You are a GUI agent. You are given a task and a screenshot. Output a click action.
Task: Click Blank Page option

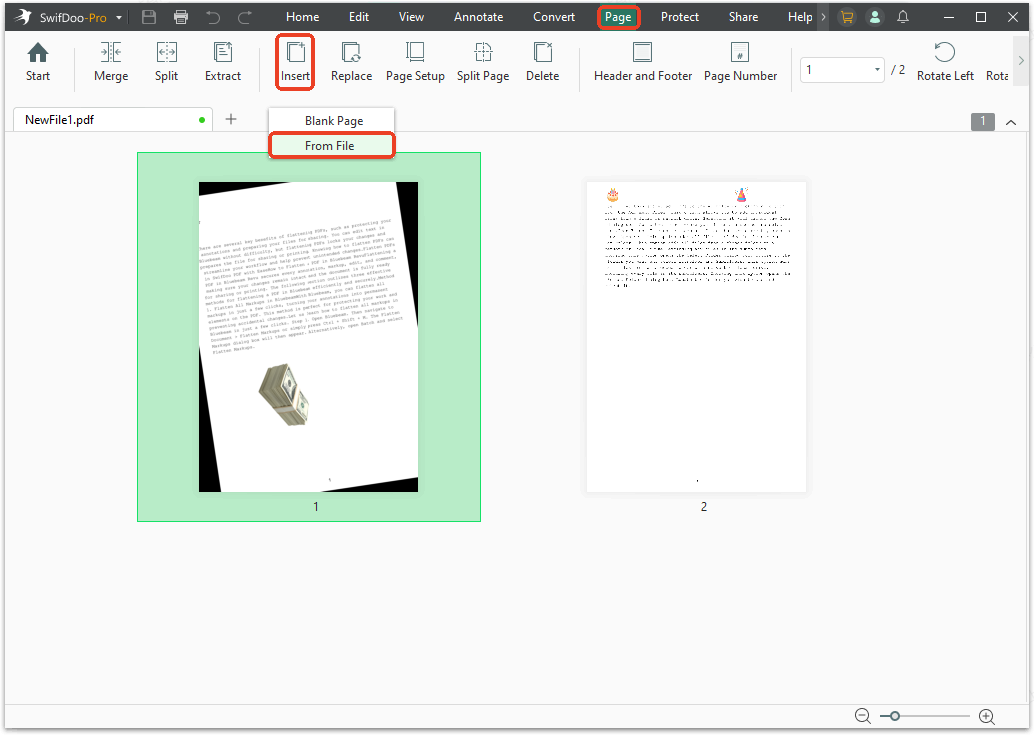pyautogui.click(x=331, y=120)
